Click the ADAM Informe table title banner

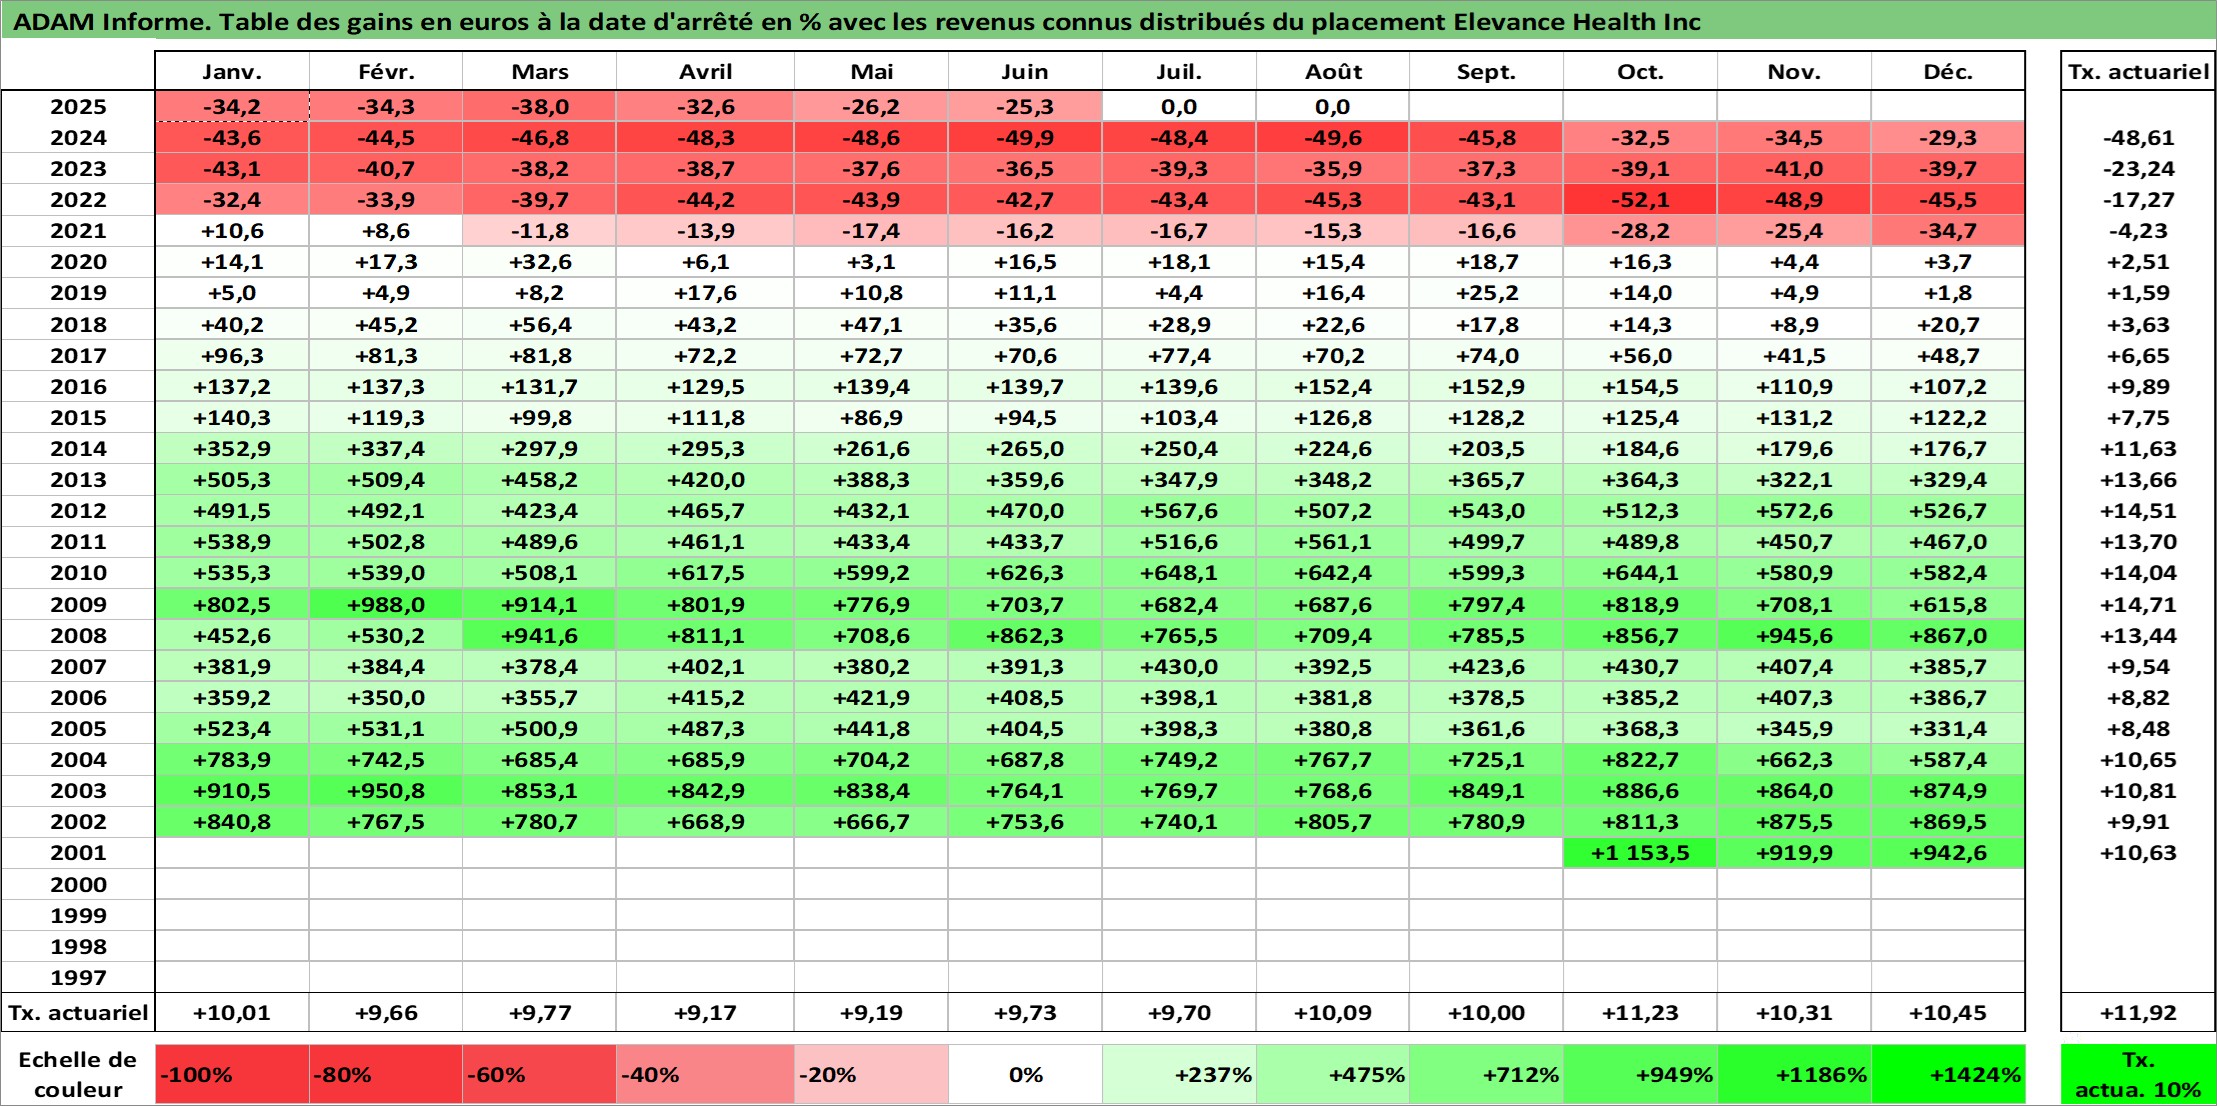pos(1108,21)
